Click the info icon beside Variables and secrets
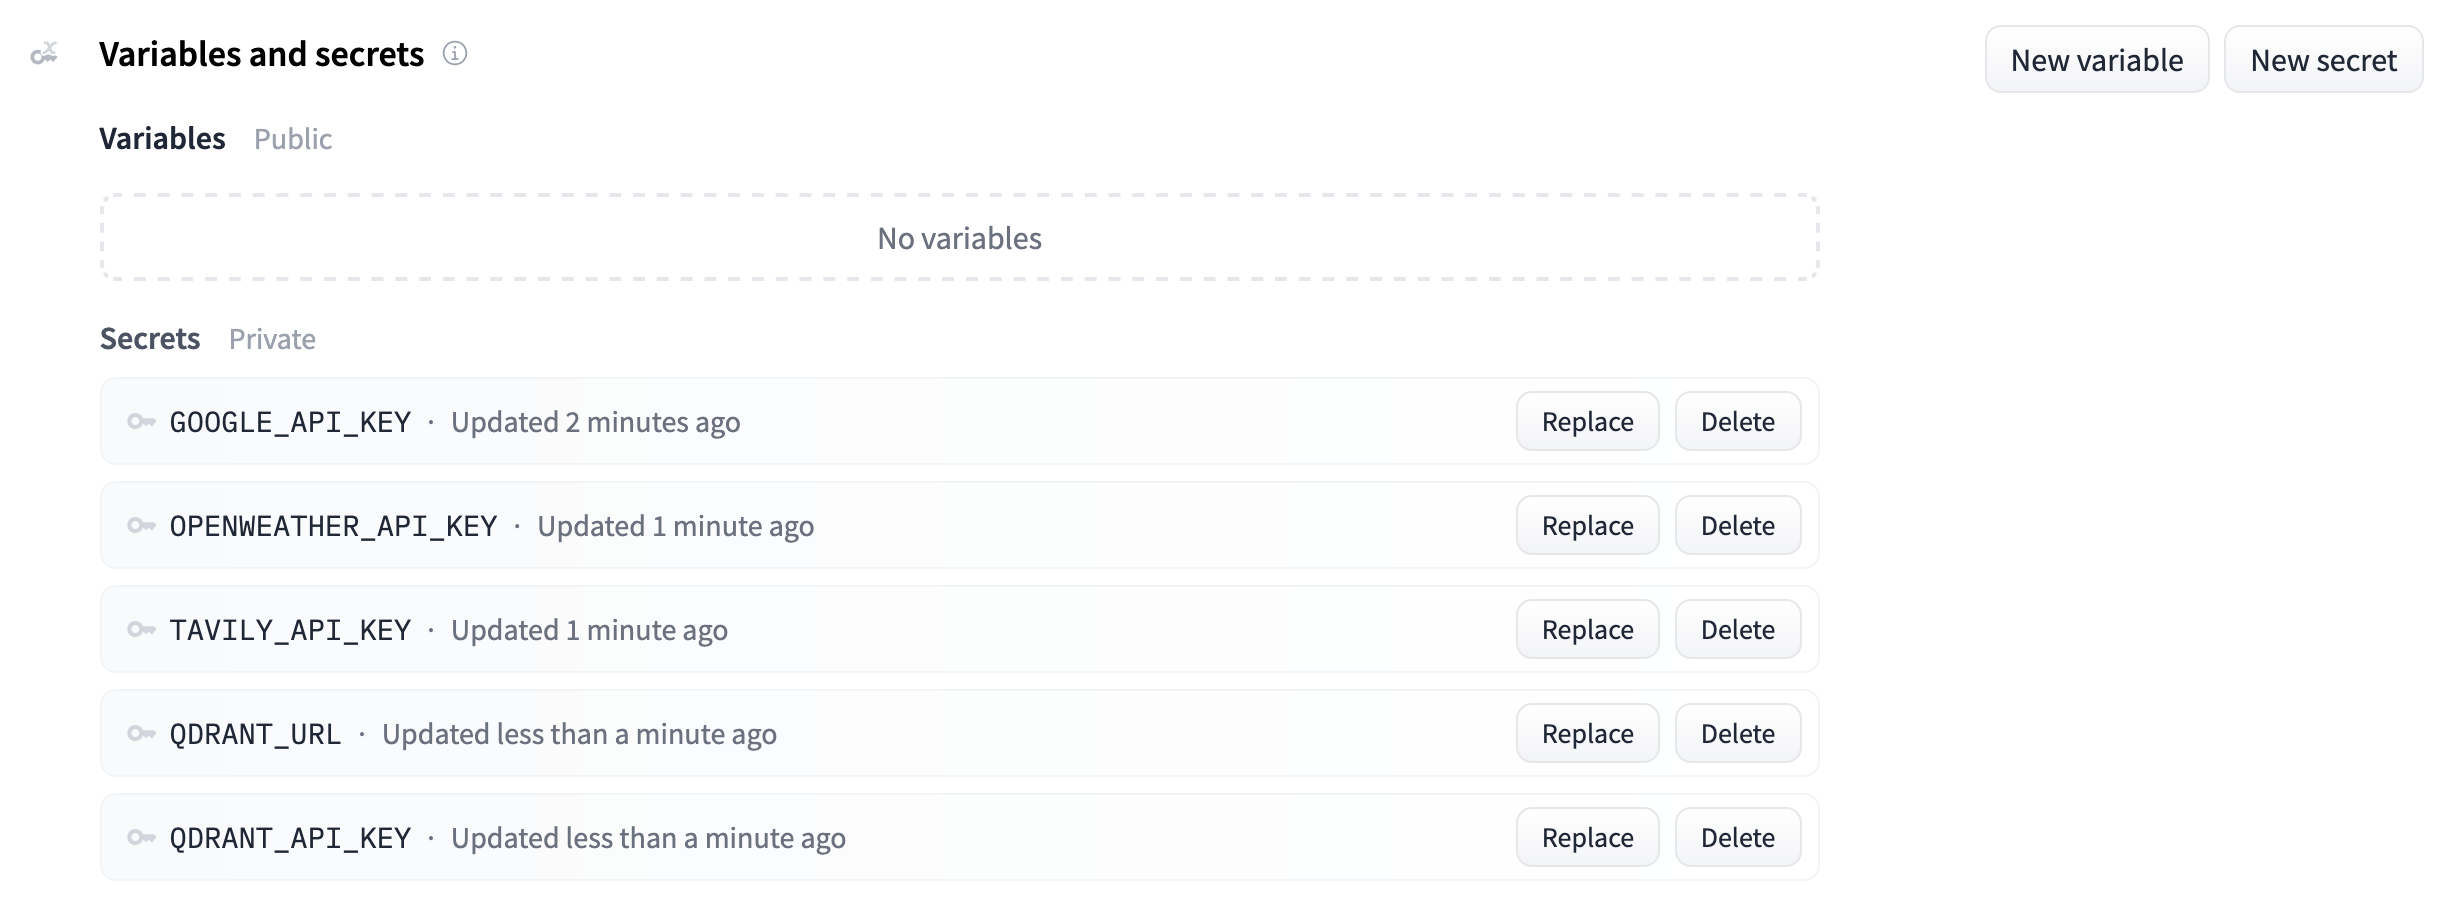This screenshot has height=906, width=2450. pyautogui.click(x=455, y=54)
